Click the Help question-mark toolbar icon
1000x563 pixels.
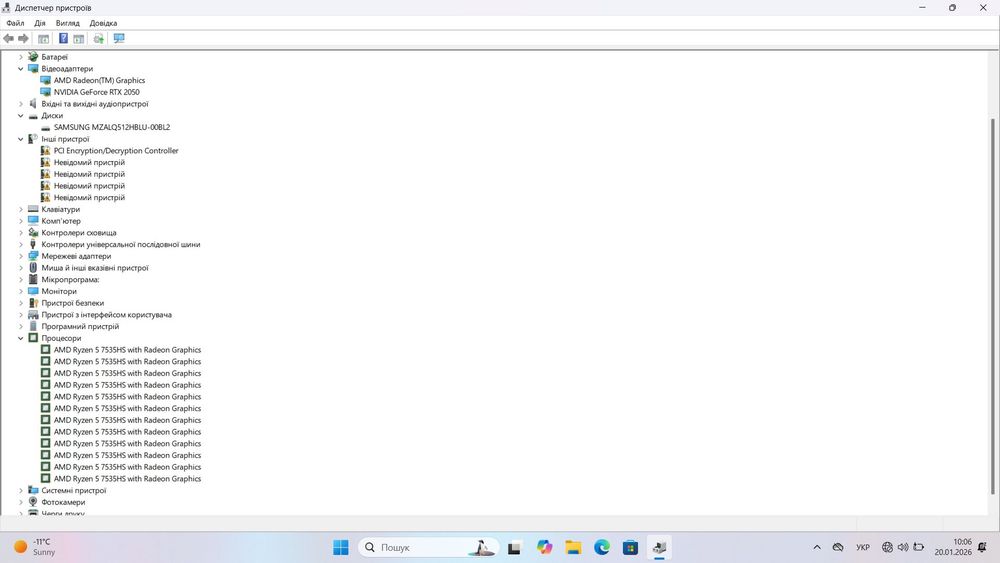pyautogui.click(x=63, y=39)
